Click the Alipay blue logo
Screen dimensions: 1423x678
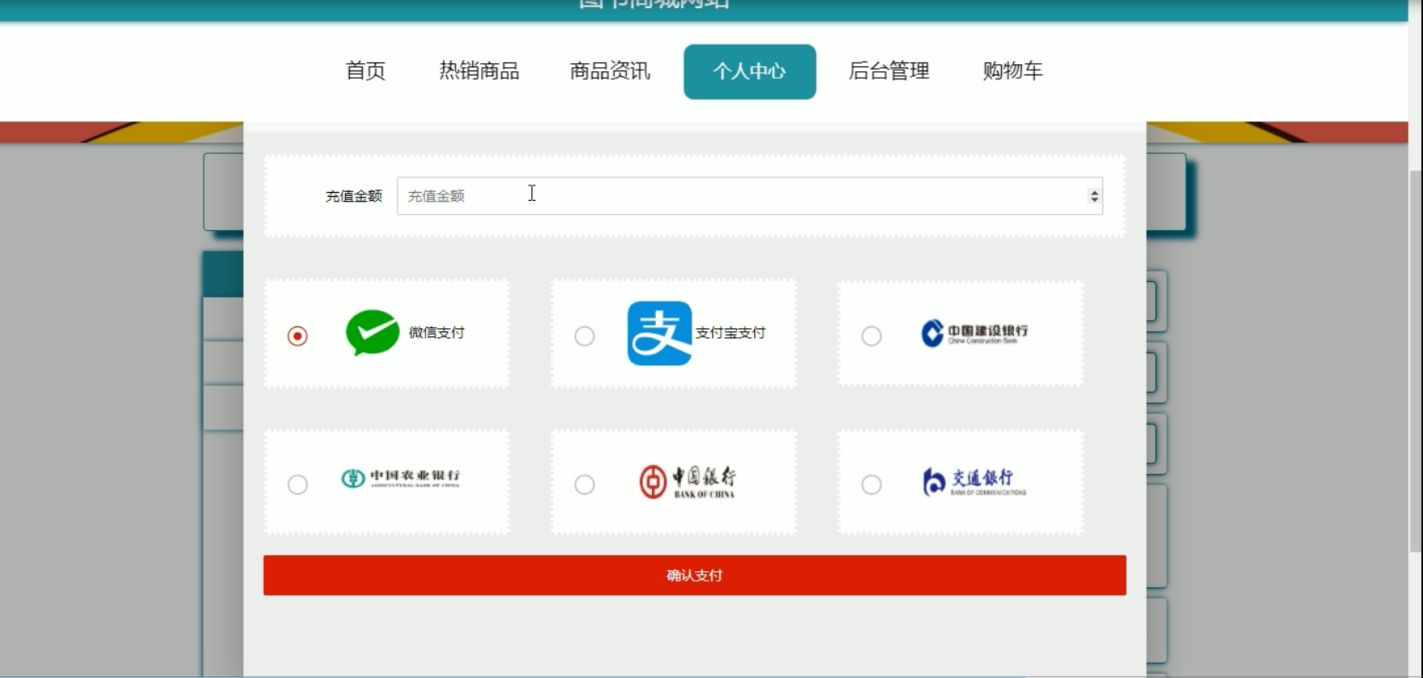(659, 333)
